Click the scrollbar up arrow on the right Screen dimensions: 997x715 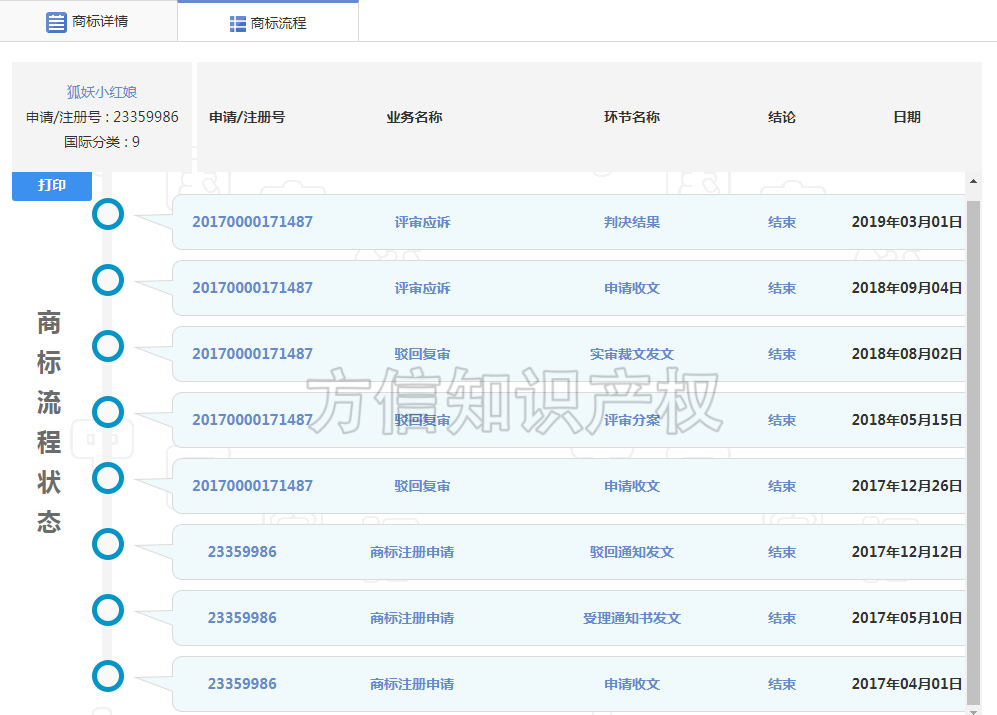972,181
